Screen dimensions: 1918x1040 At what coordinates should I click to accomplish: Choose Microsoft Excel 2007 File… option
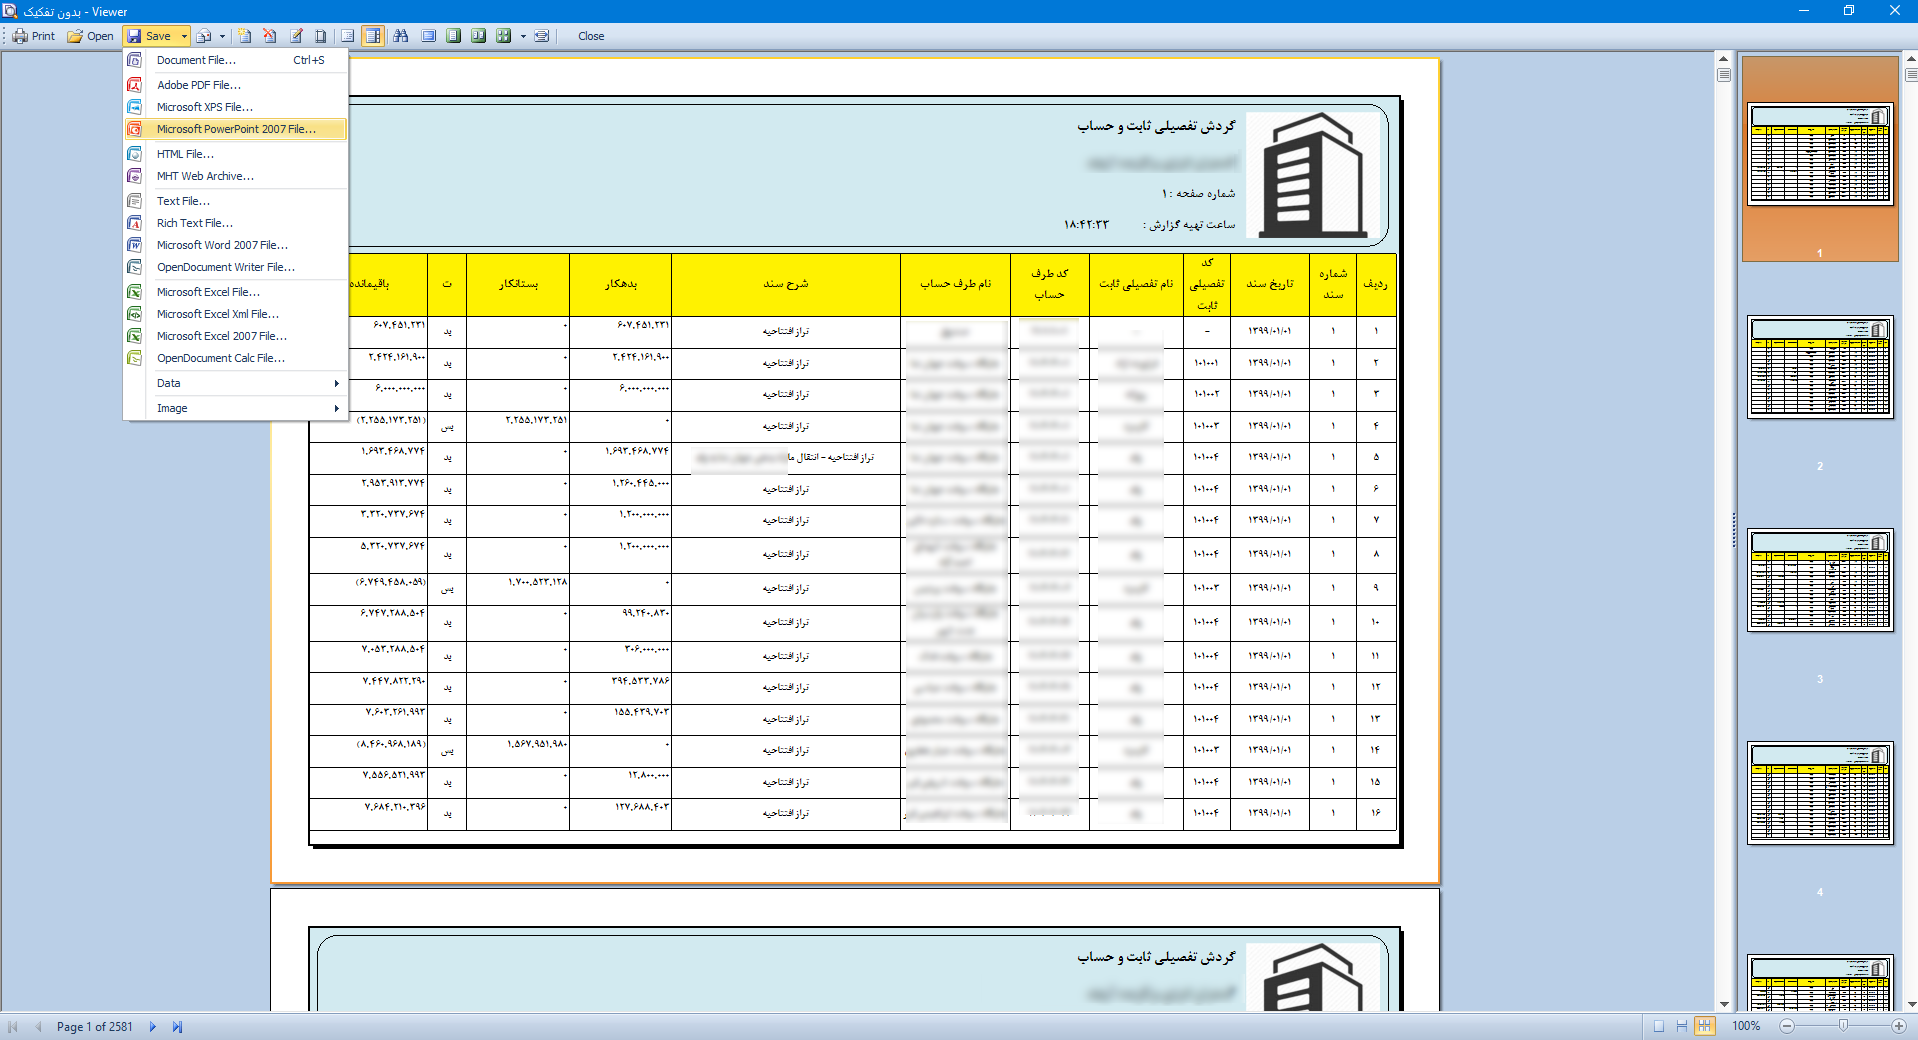coord(235,336)
